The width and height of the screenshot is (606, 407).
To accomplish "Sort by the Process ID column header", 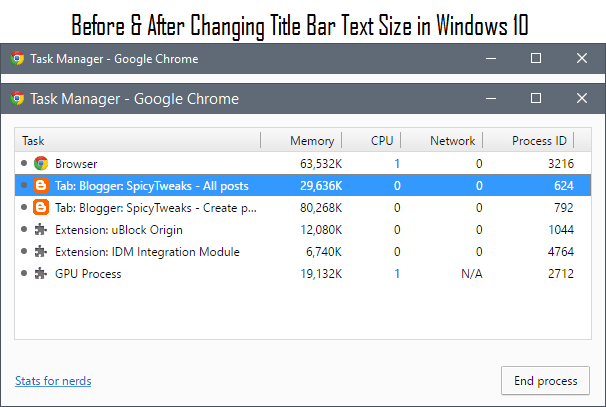I will click(528, 140).
